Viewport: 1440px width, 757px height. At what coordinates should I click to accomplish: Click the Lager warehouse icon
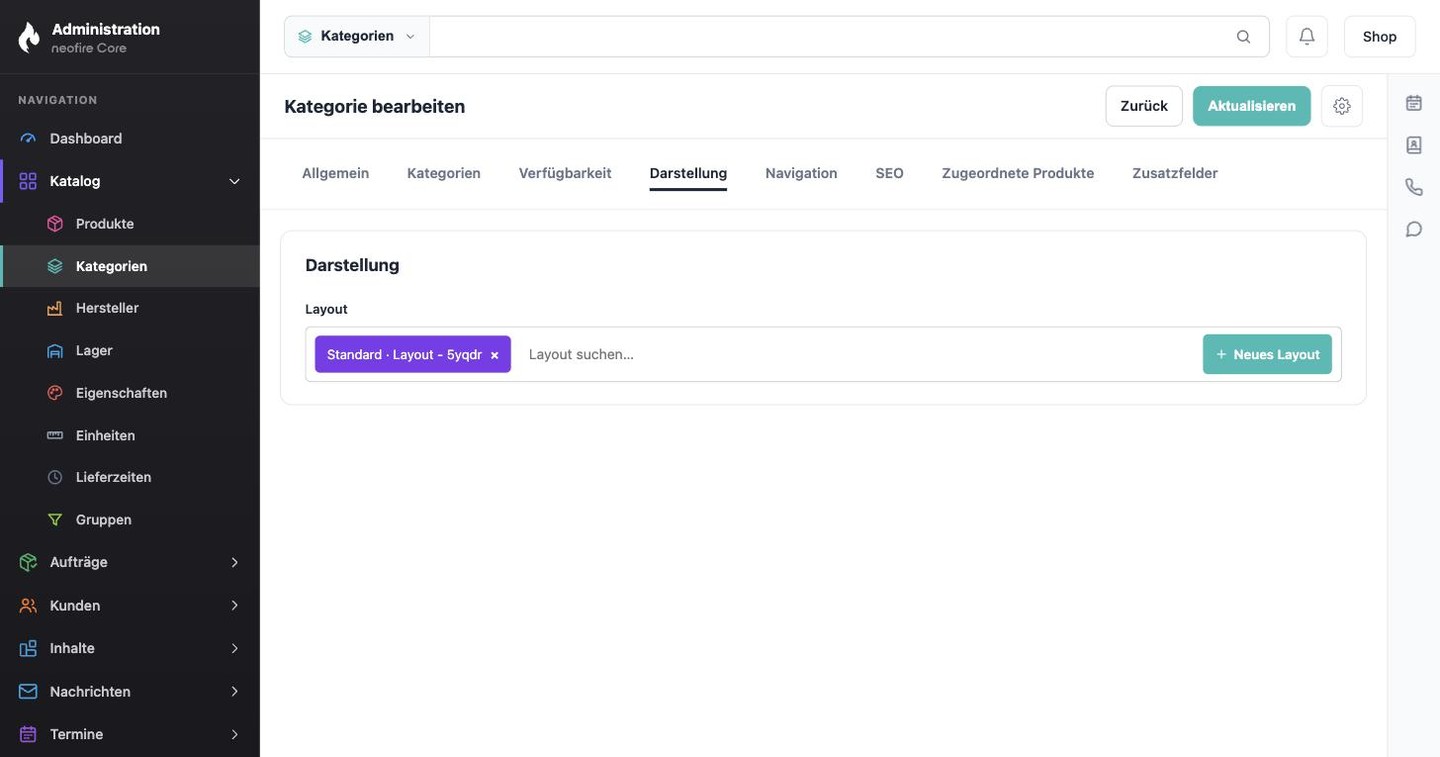pos(55,351)
